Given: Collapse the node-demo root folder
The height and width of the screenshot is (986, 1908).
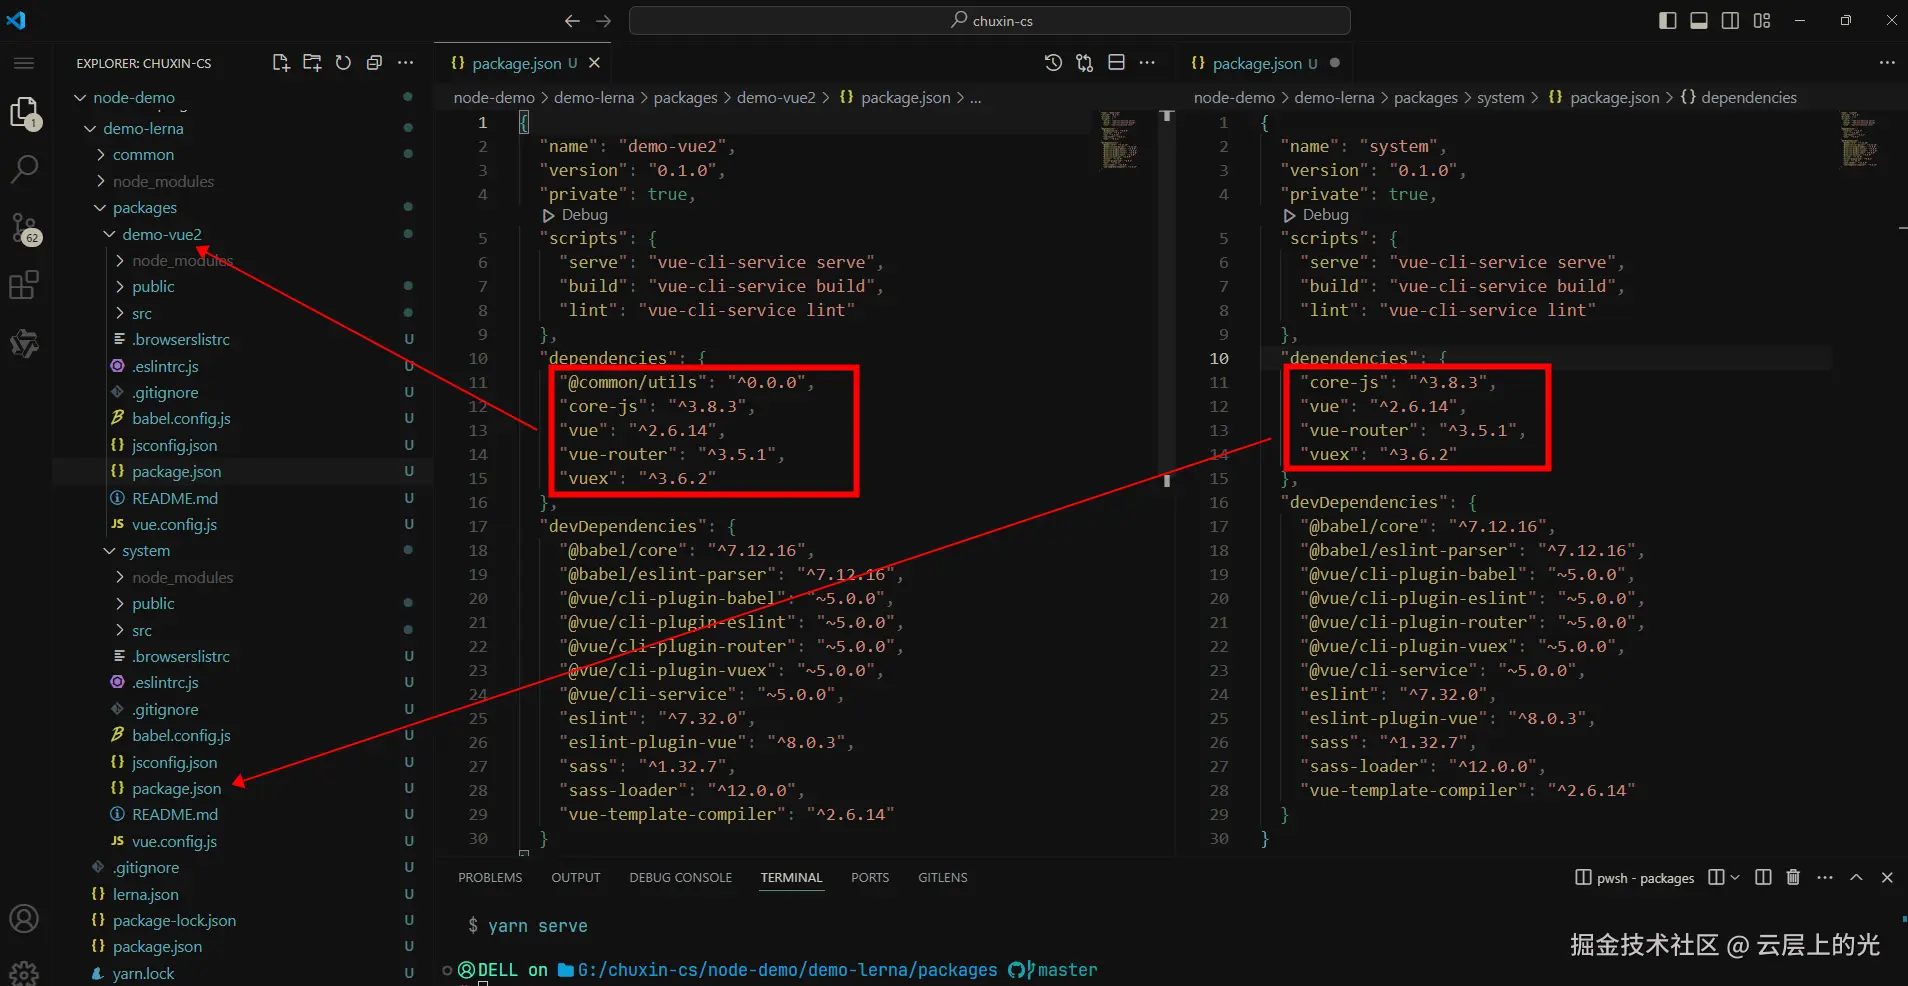Looking at the screenshot, I should pyautogui.click(x=80, y=98).
